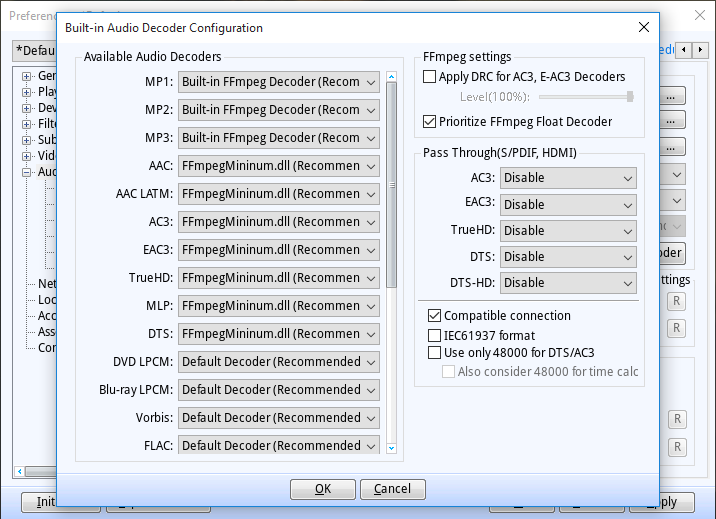This screenshot has width=716, height=519.
Task: Close the Built-in Audio Decoder Configuration dialog
Action: point(643,27)
